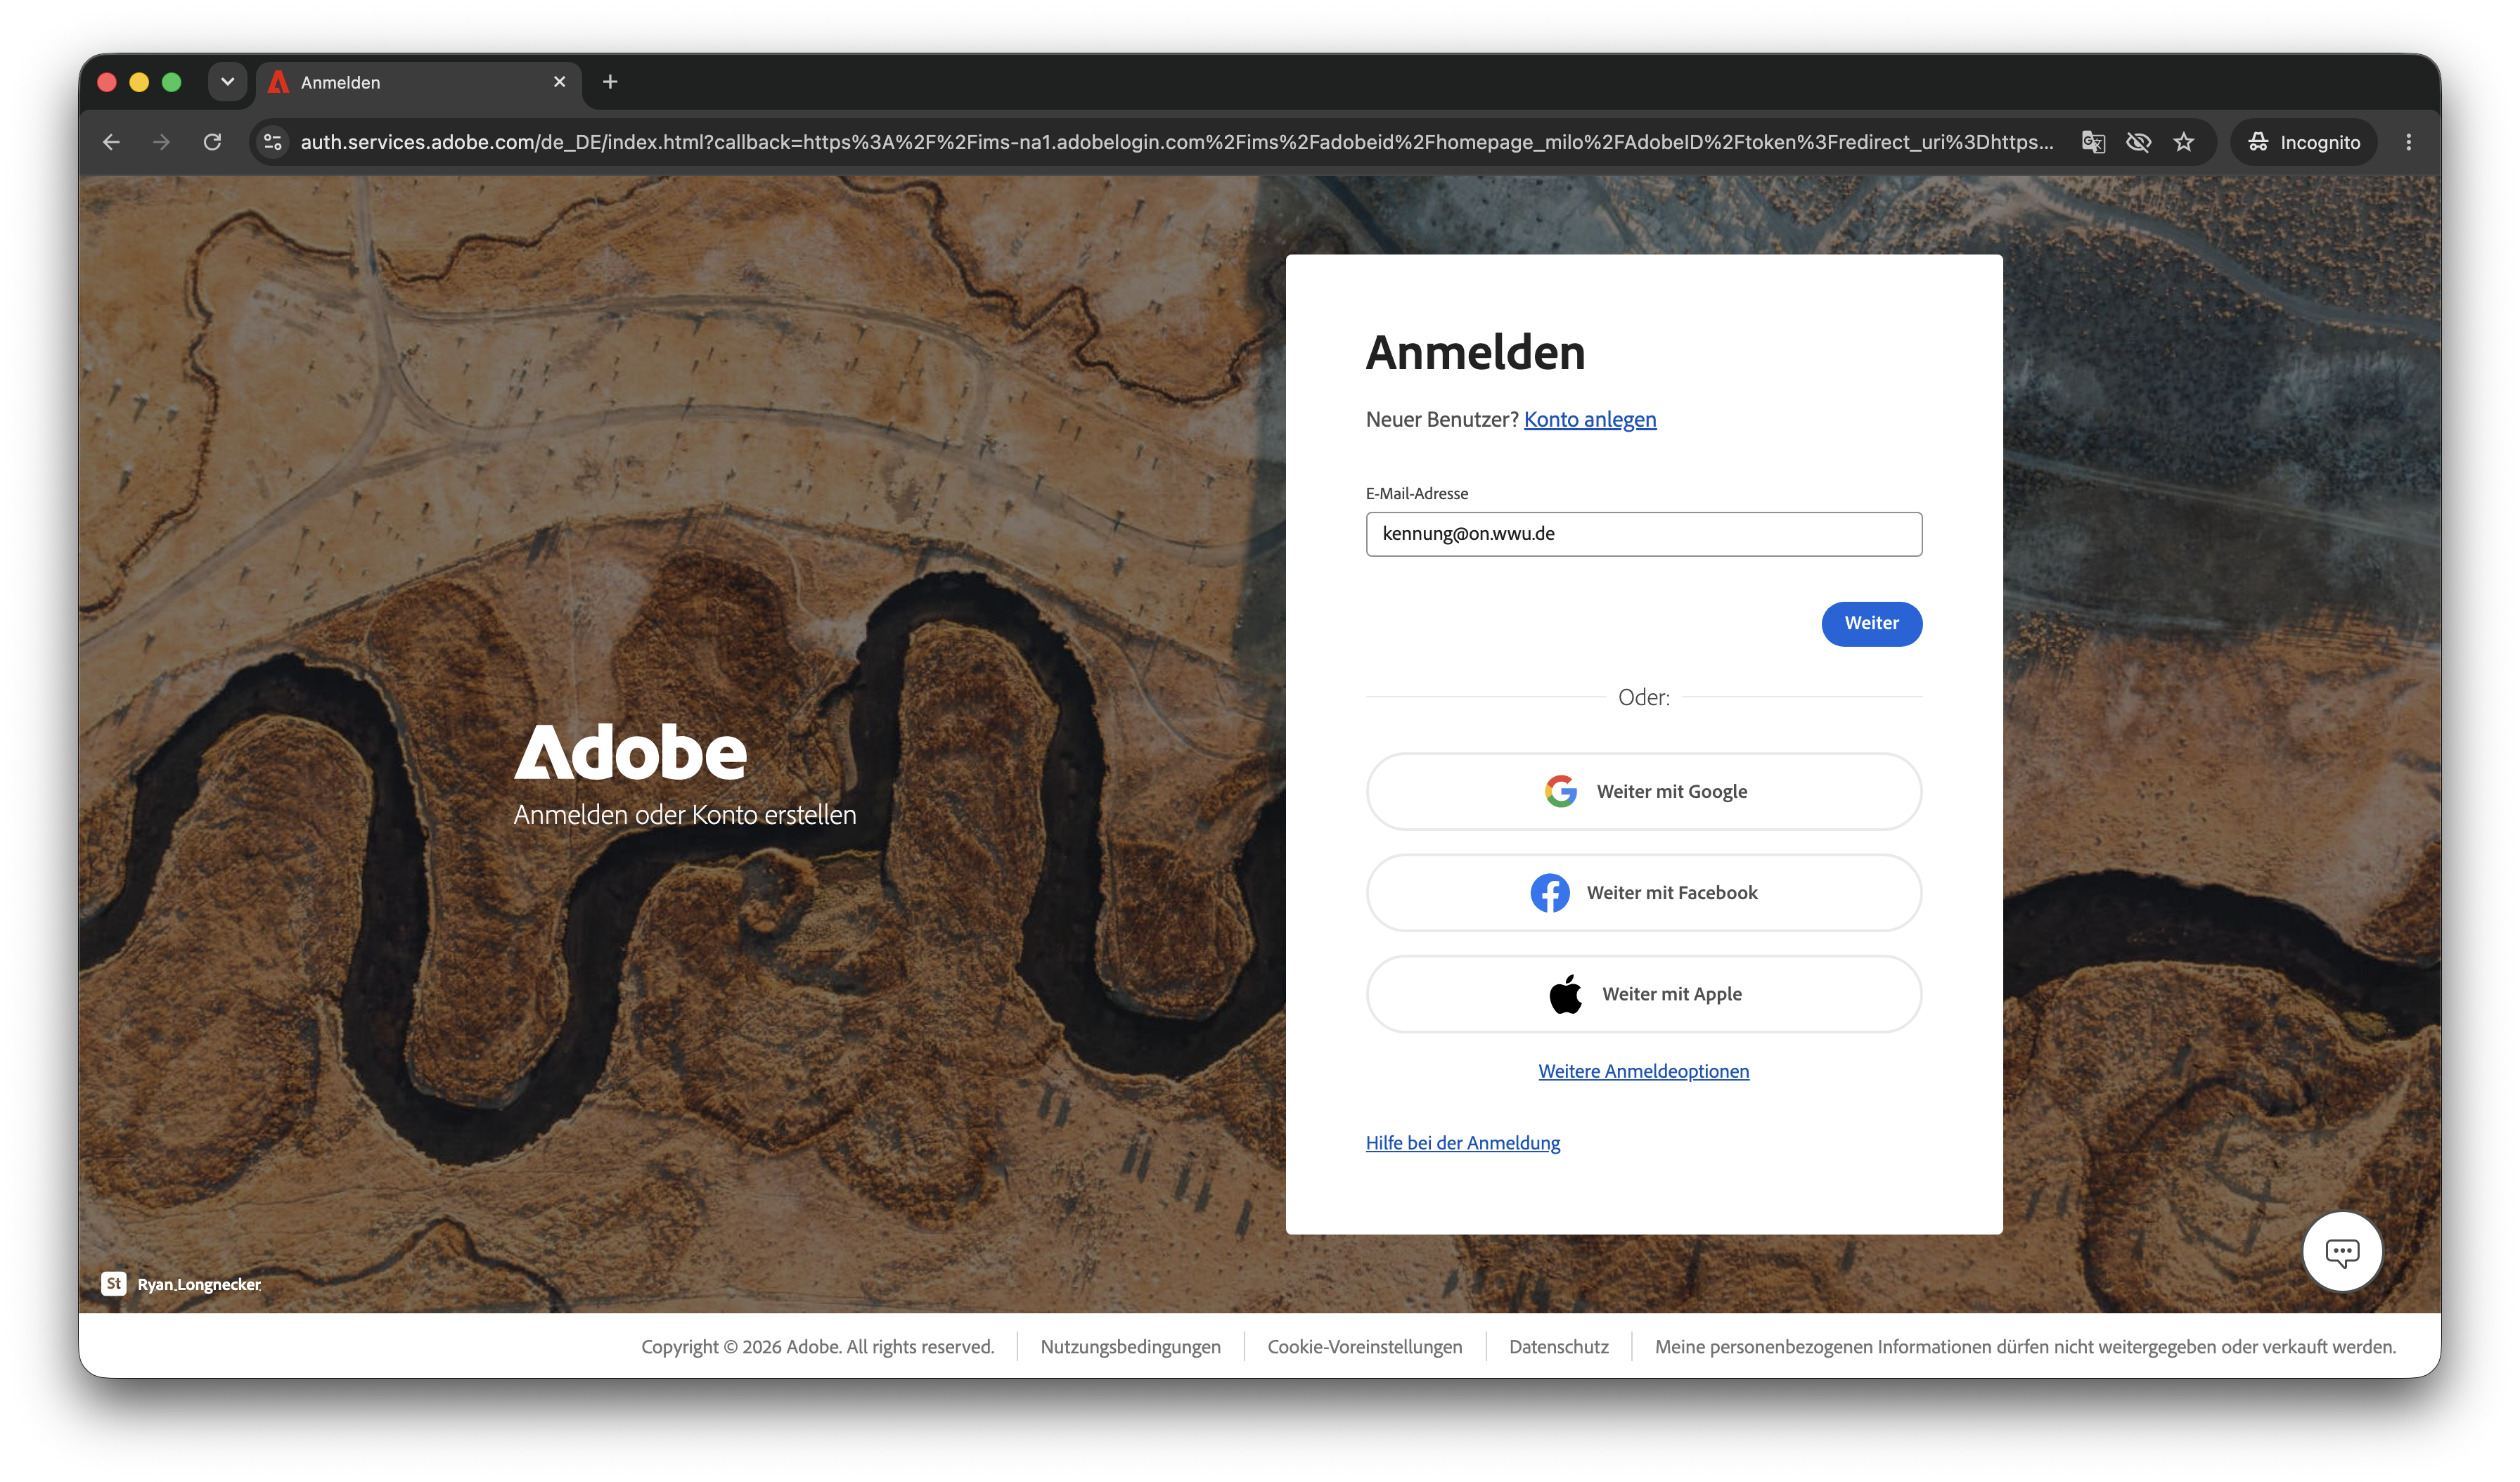Viewport: 2520px width, 1482px height.
Task: Click the blue Weiter button
Action: point(1871,623)
